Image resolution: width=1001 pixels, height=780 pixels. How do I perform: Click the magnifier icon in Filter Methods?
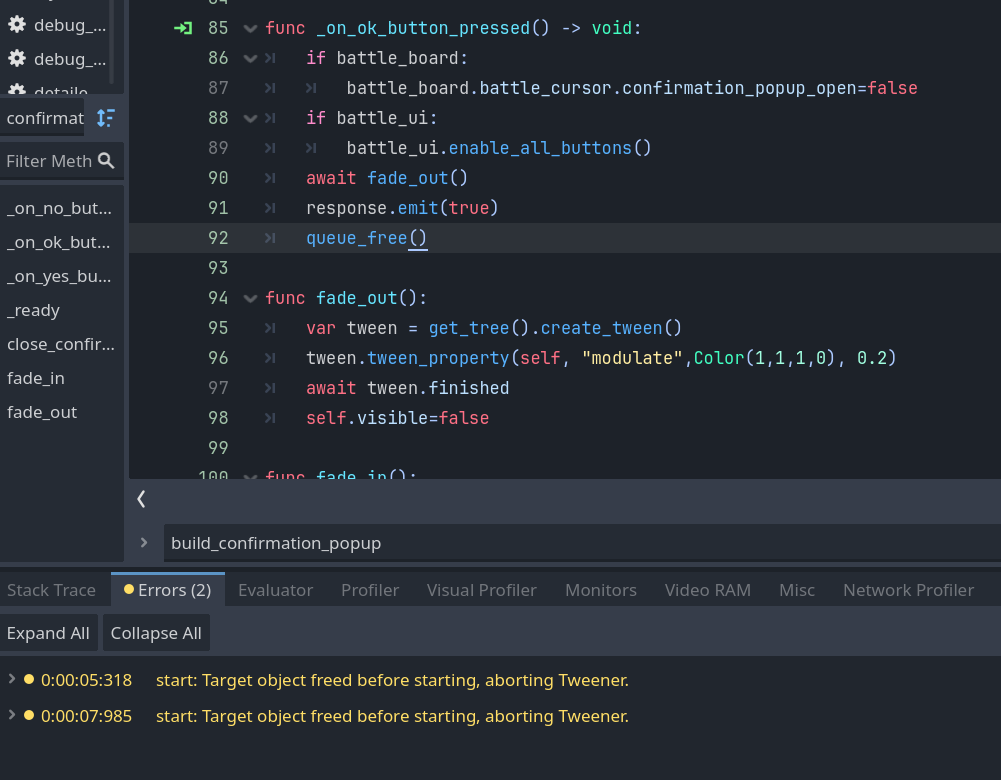tap(106, 161)
